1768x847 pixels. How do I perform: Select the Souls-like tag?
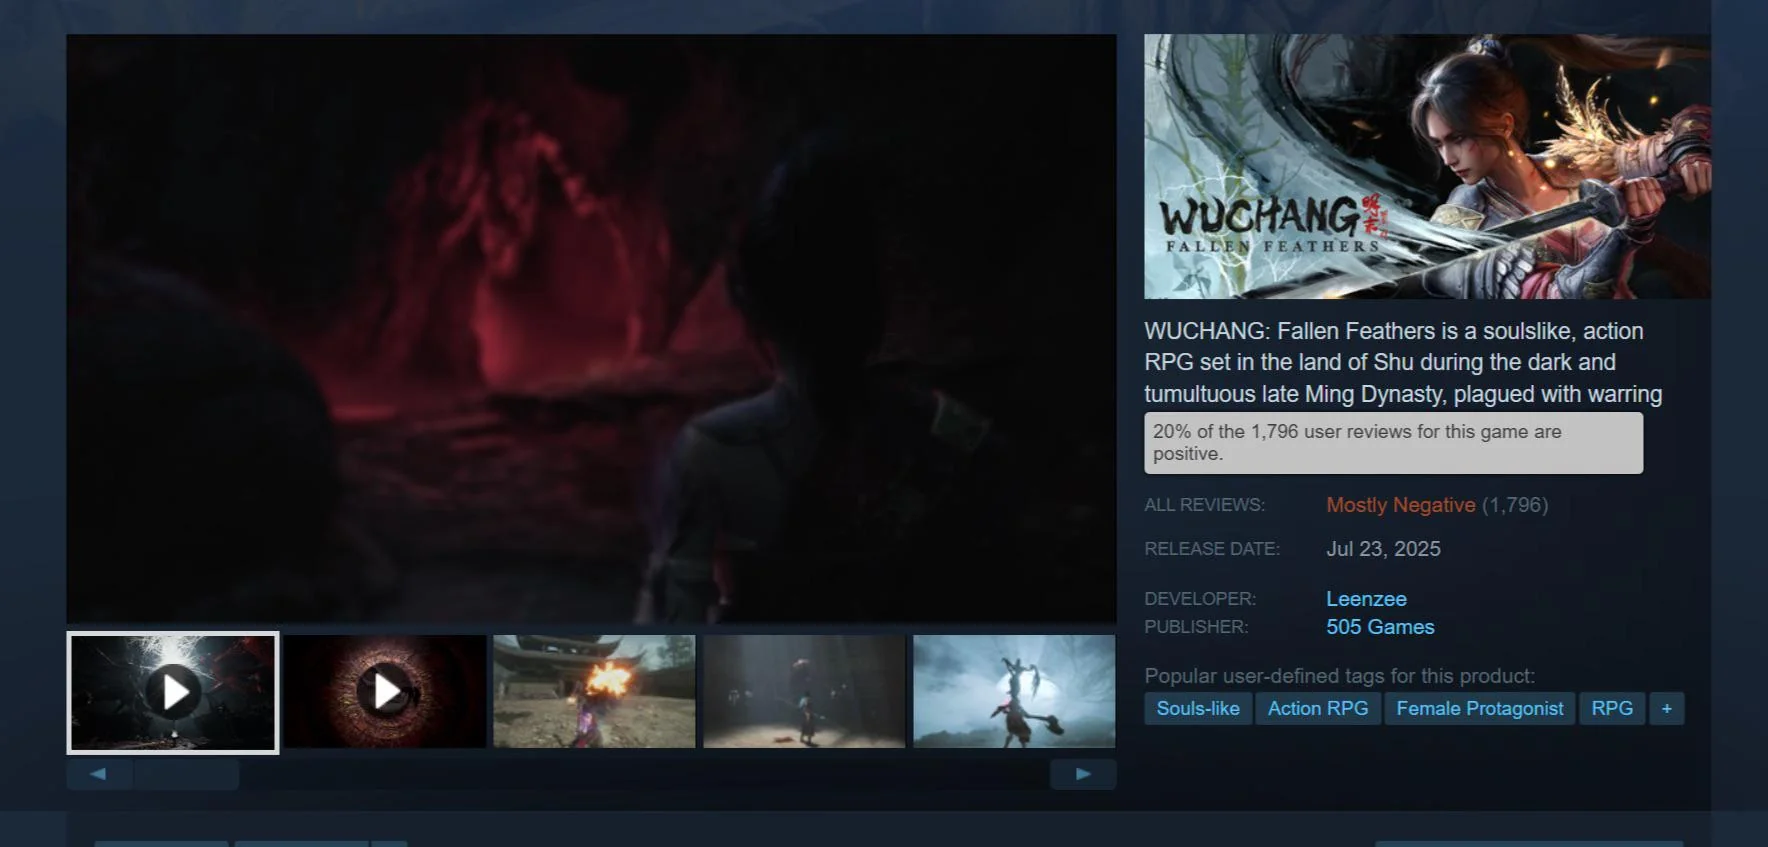tap(1198, 709)
